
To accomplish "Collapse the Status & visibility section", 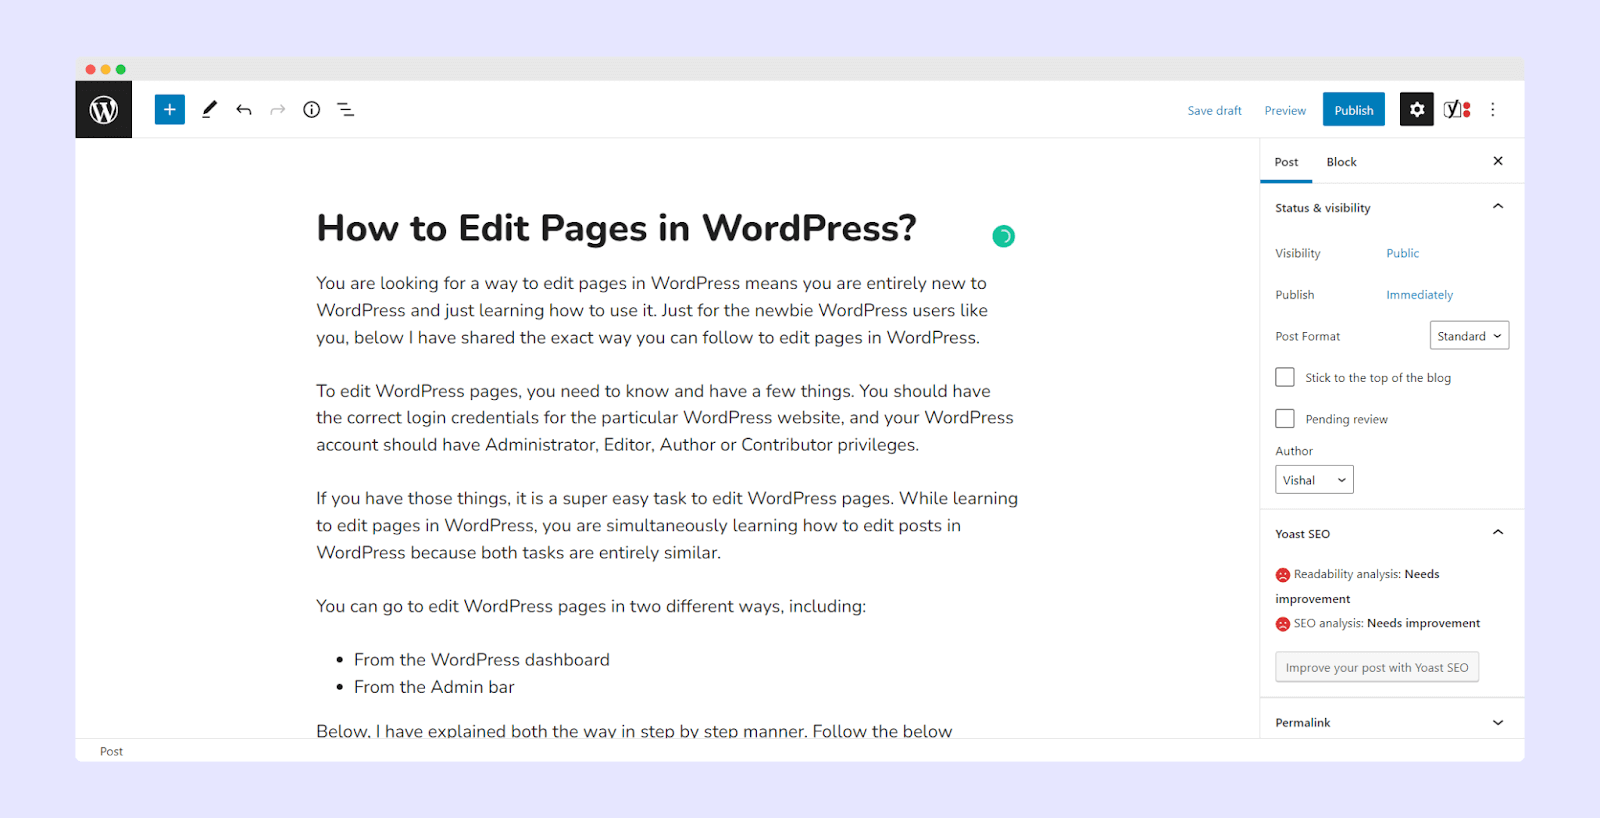I will click(x=1498, y=207).
